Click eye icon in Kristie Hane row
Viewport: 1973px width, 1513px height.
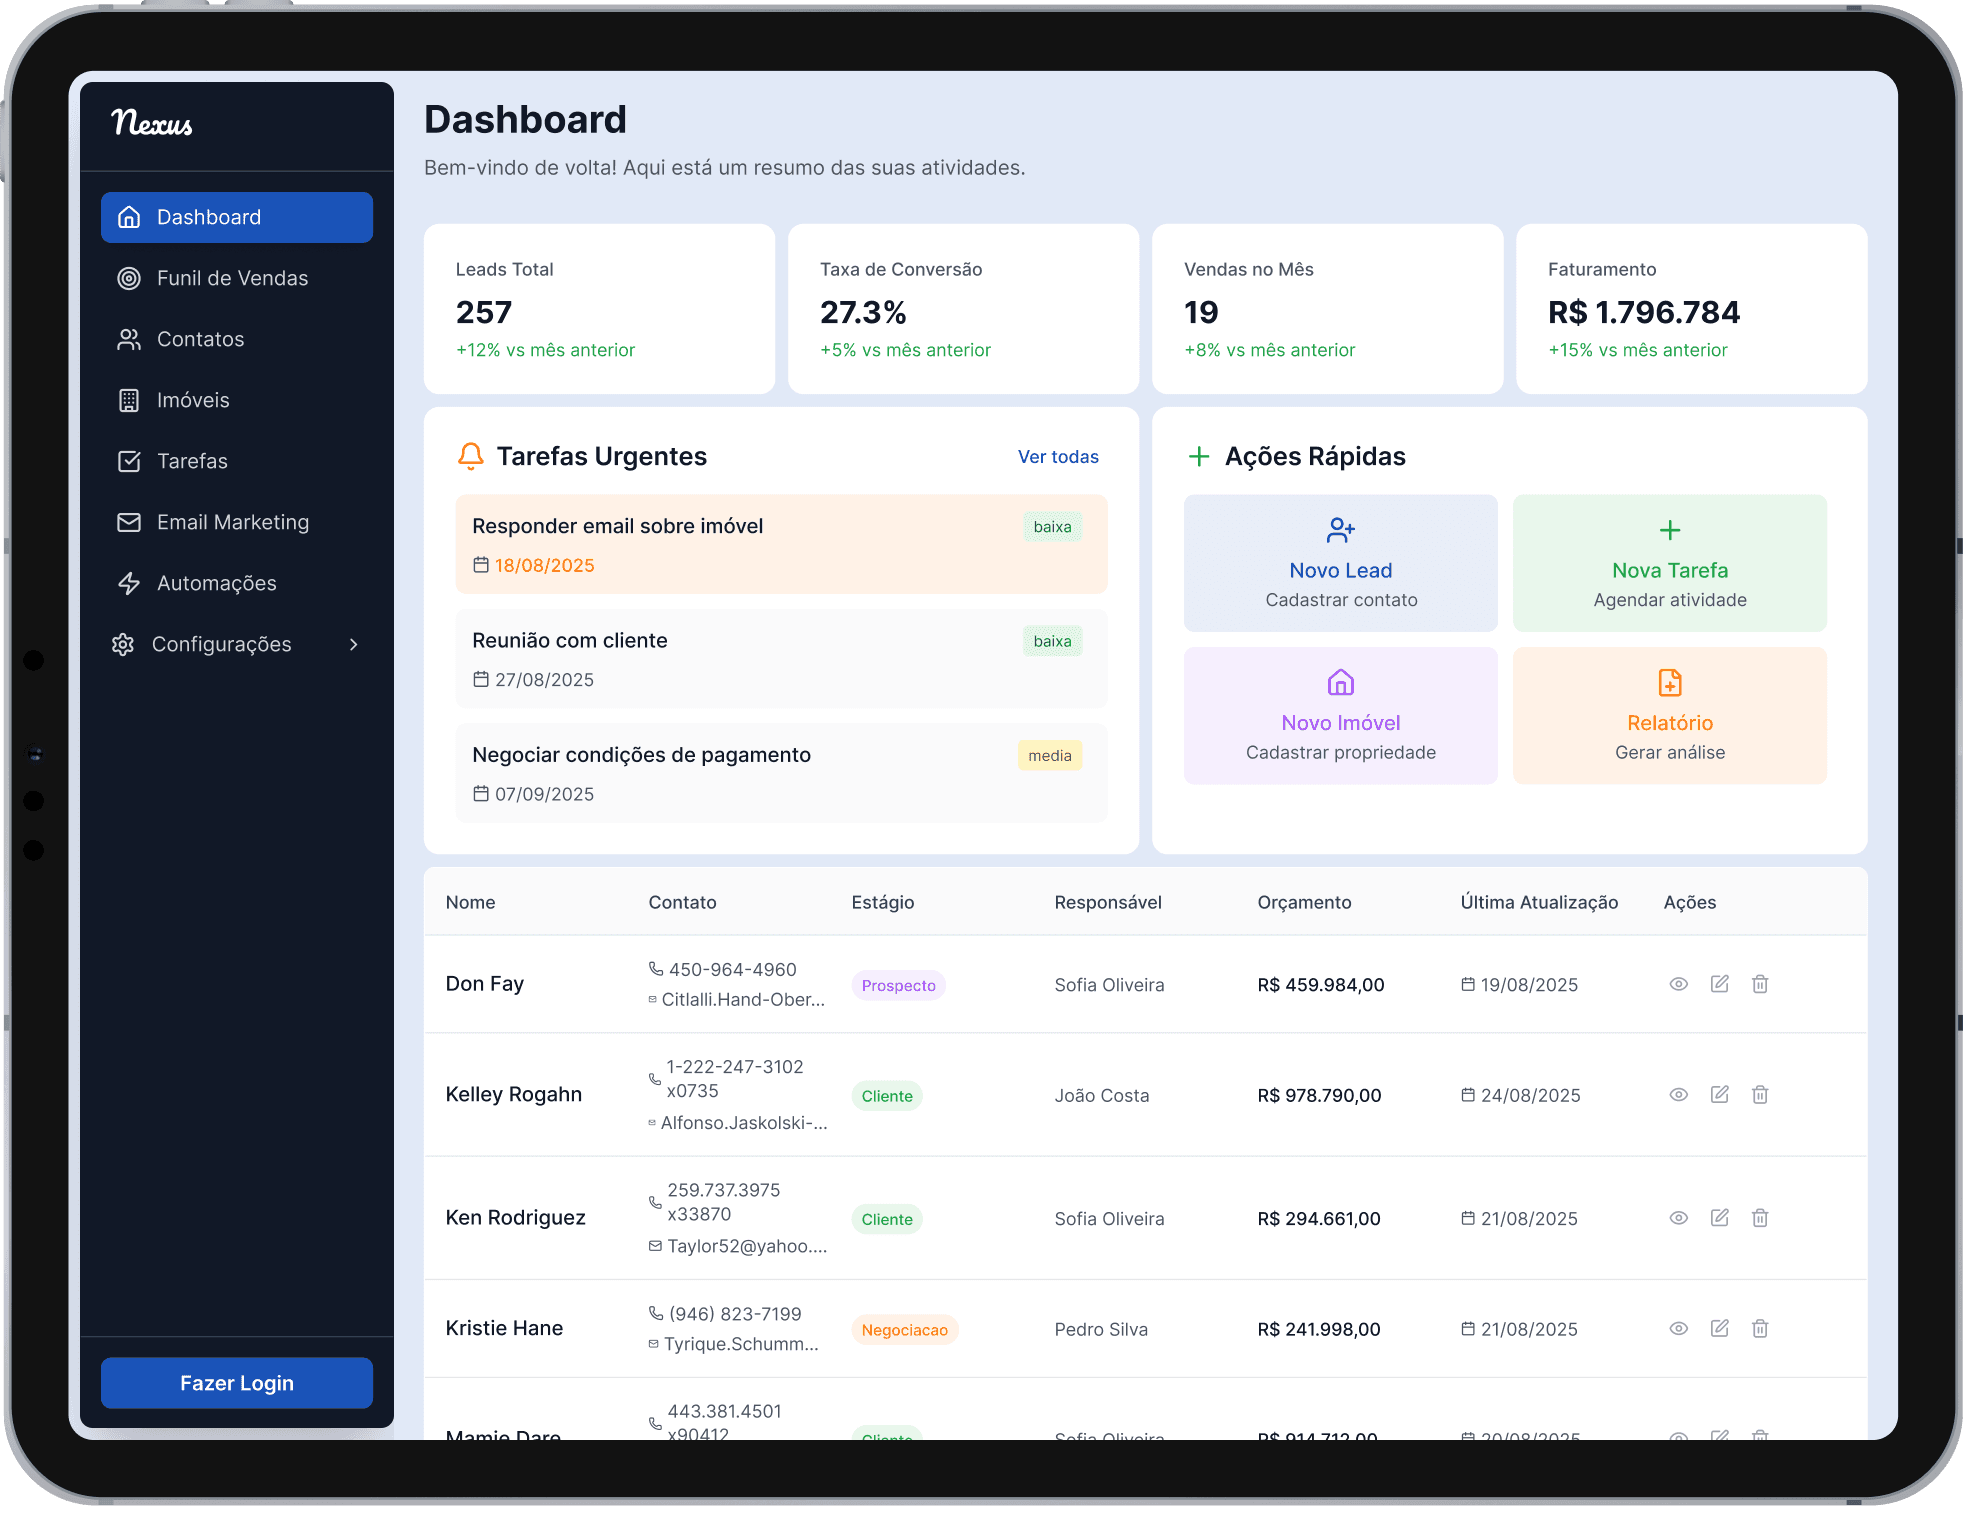point(1678,1328)
